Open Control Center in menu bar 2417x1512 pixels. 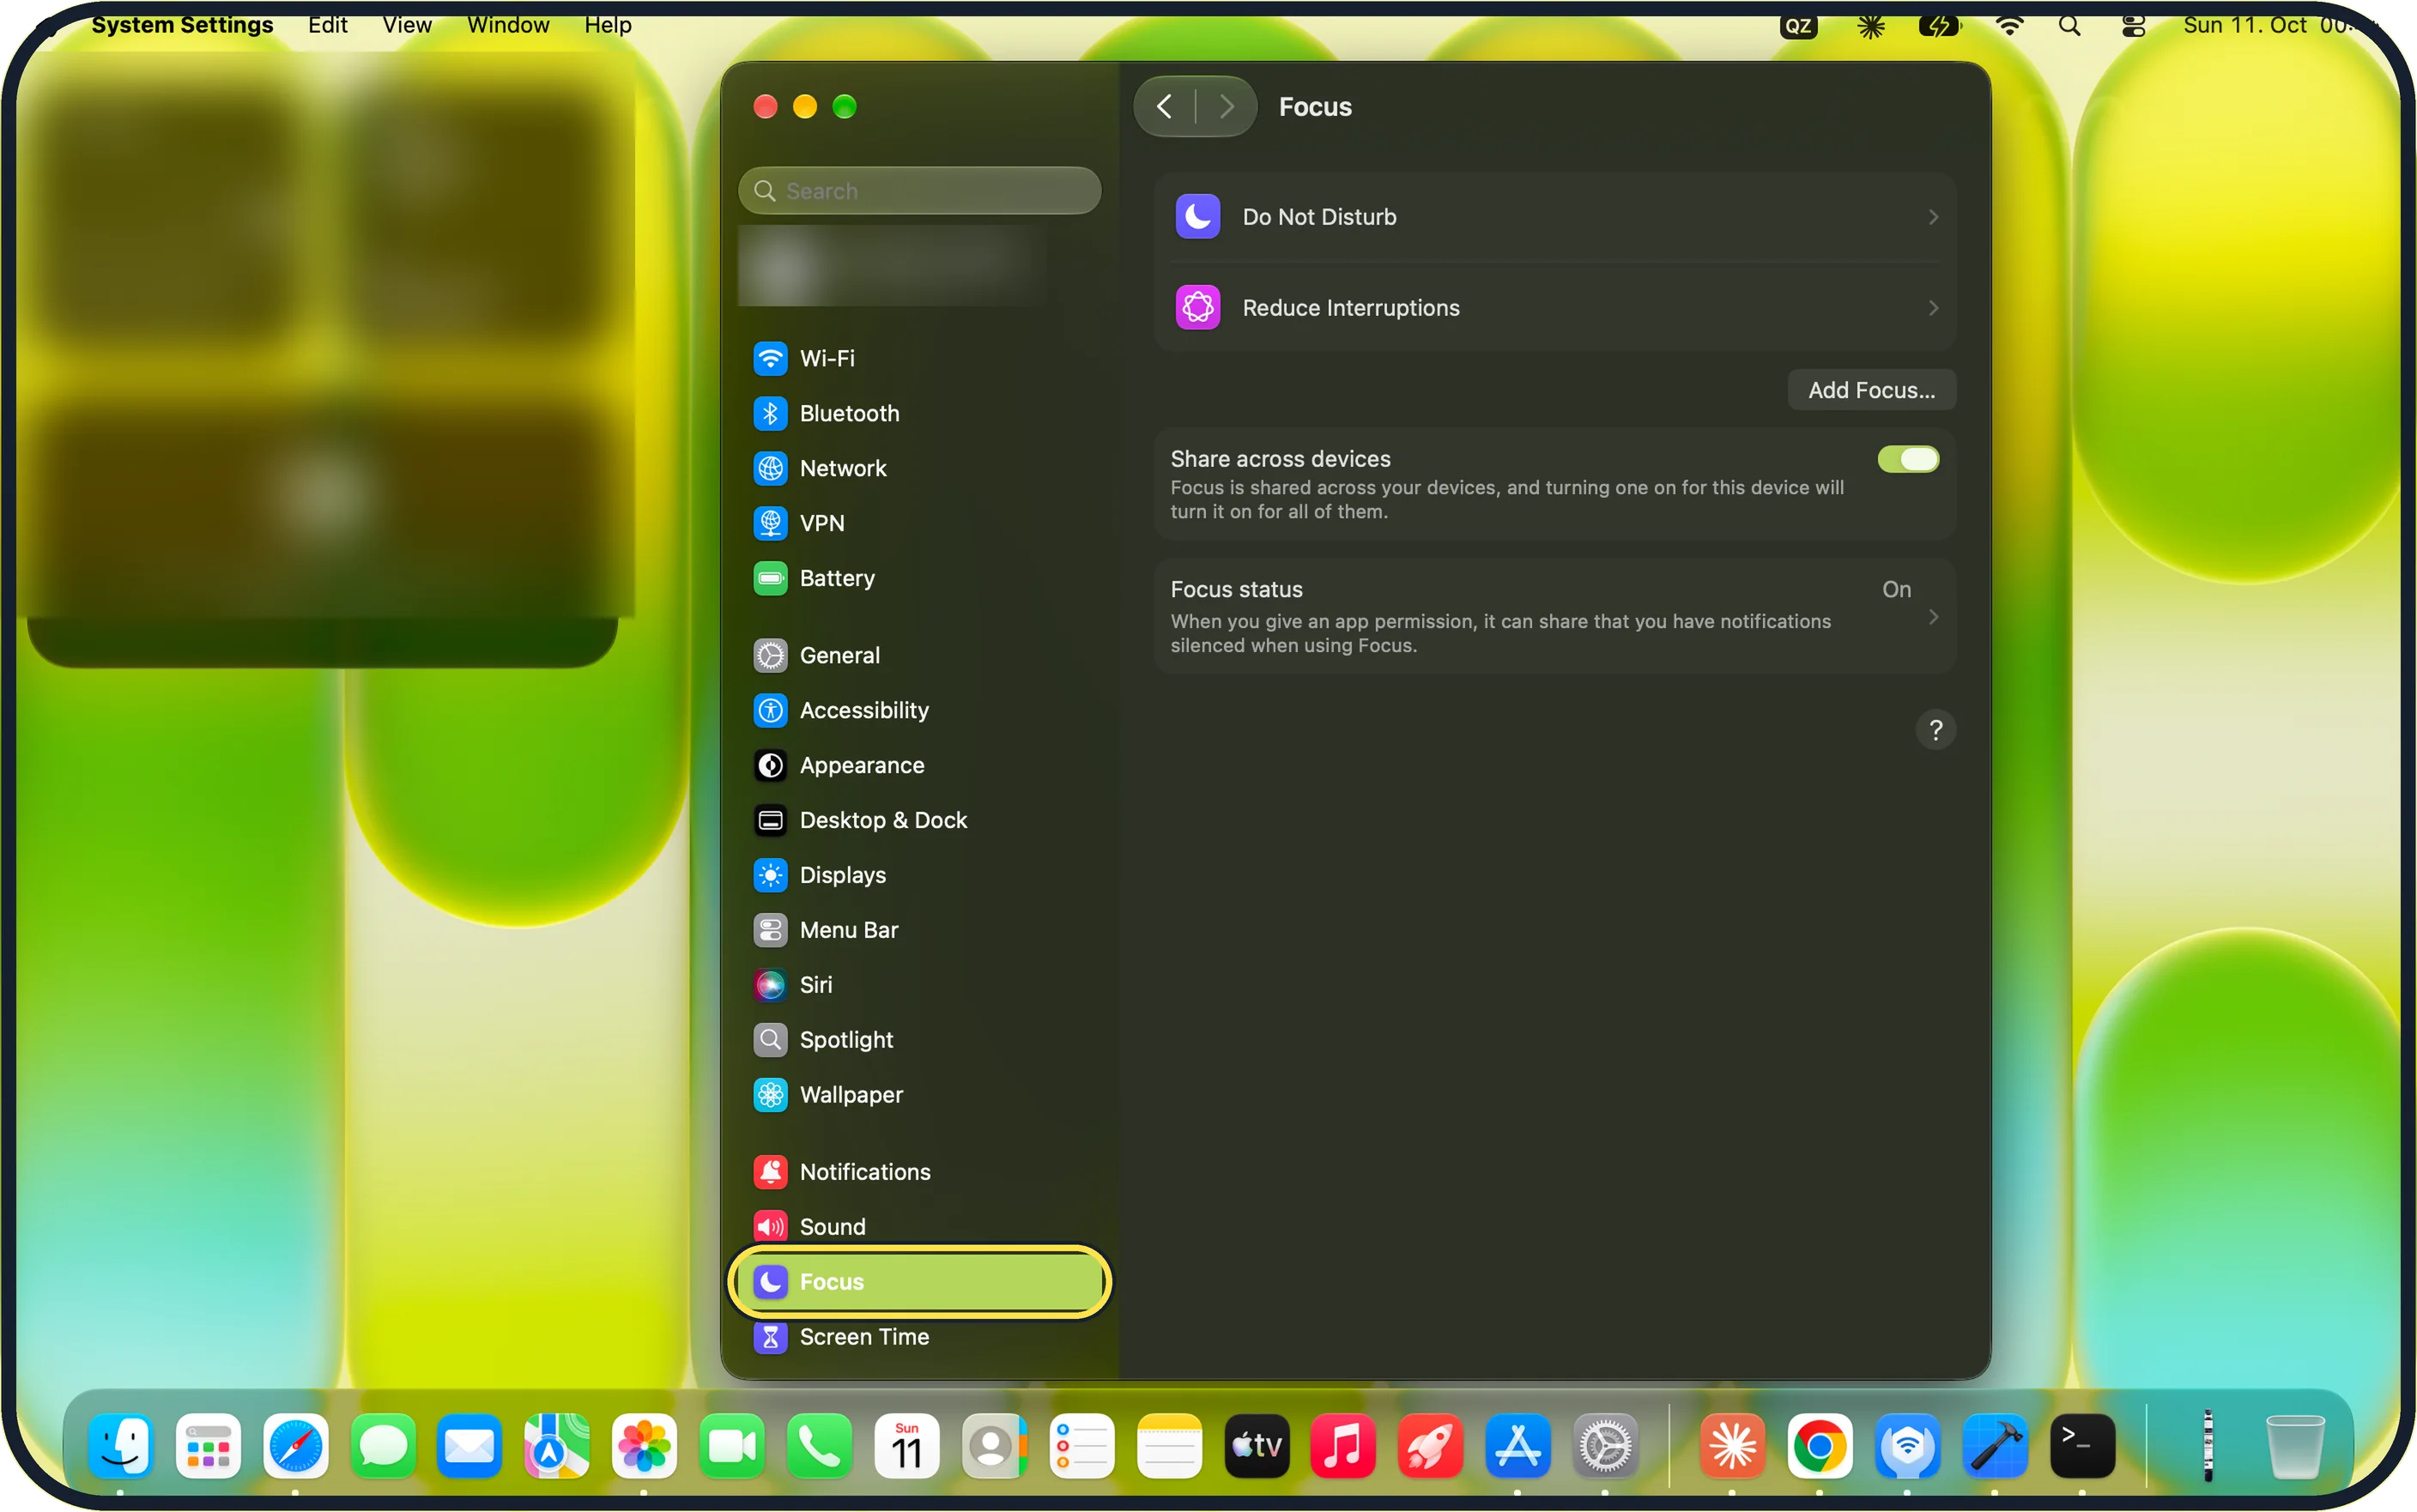point(2133,26)
